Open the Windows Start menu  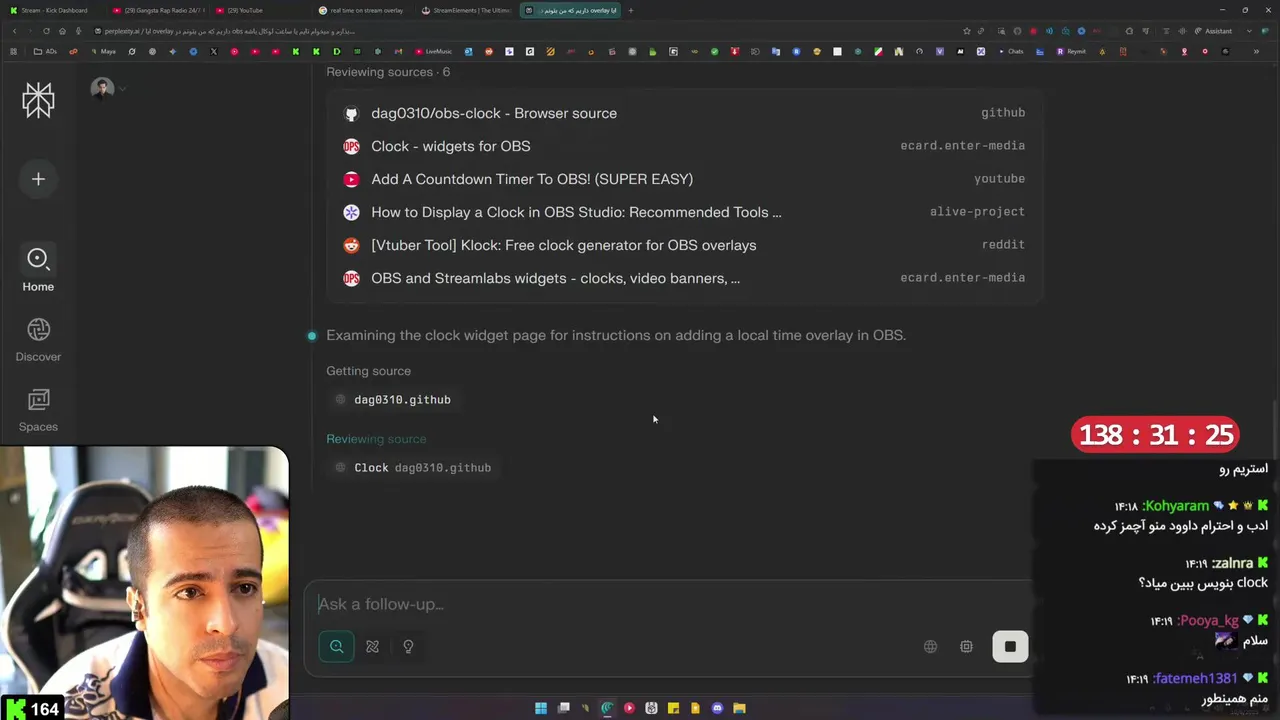point(541,708)
